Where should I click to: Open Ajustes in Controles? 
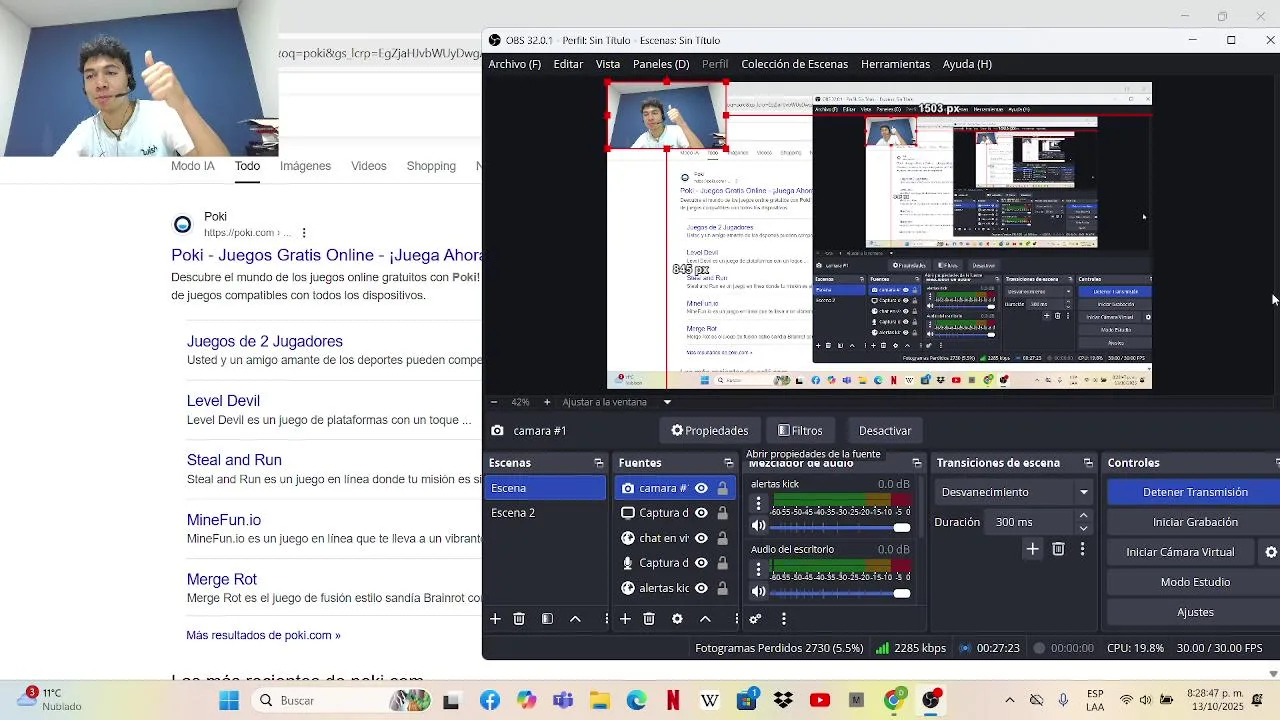1195,612
